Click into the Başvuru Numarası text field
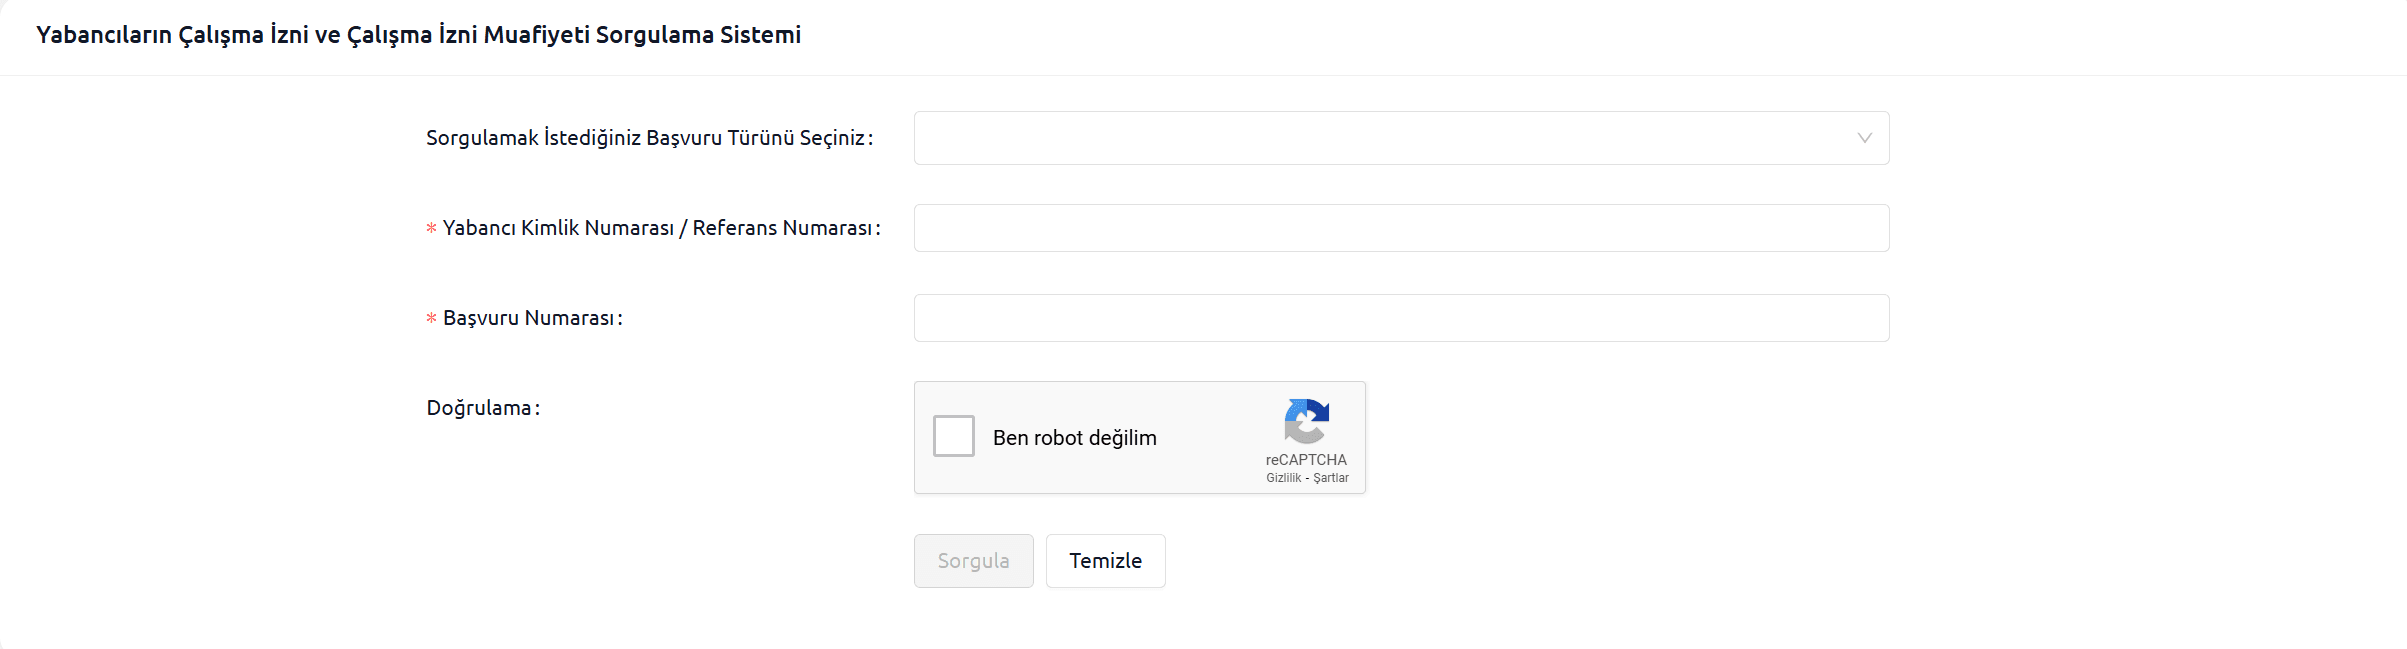2407x649 pixels. [1400, 318]
